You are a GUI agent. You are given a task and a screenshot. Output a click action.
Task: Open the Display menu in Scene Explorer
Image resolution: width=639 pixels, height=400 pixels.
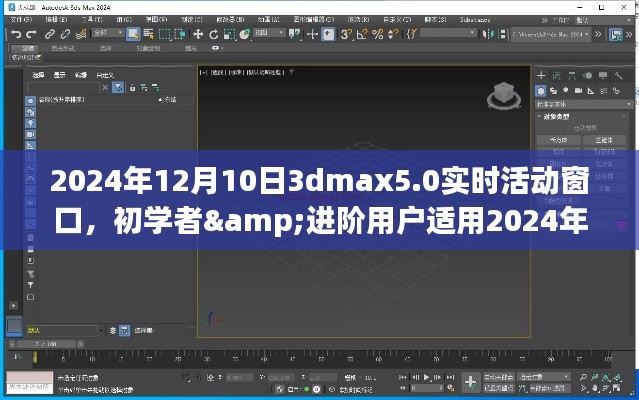point(60,74)
